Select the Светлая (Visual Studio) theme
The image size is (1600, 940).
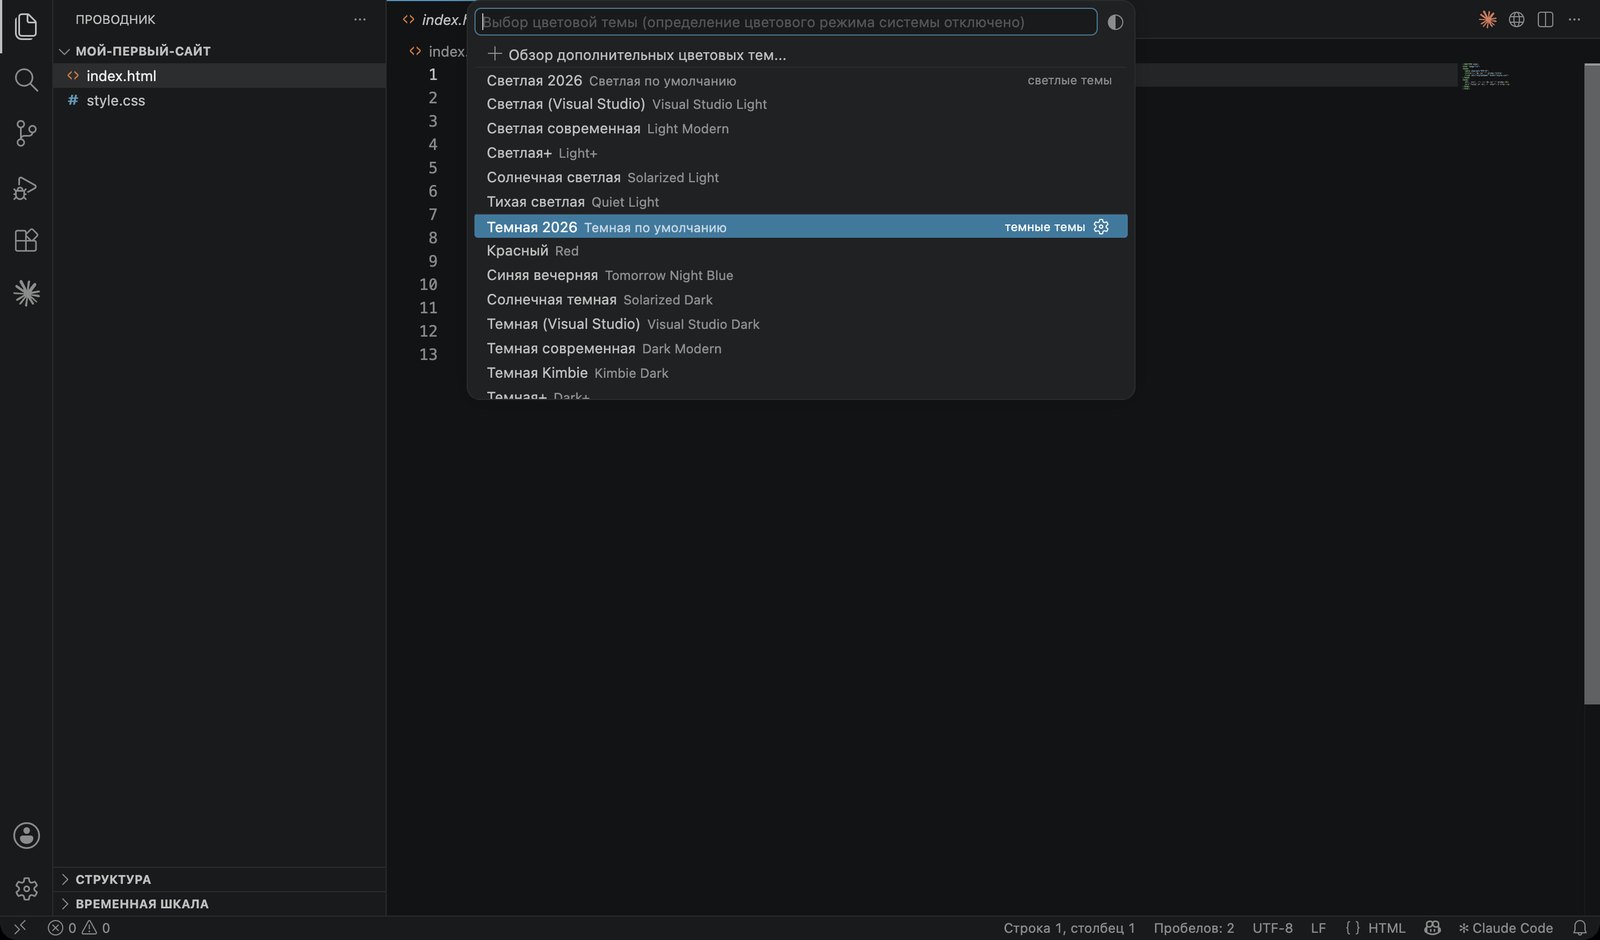click(x=800, y=104)
